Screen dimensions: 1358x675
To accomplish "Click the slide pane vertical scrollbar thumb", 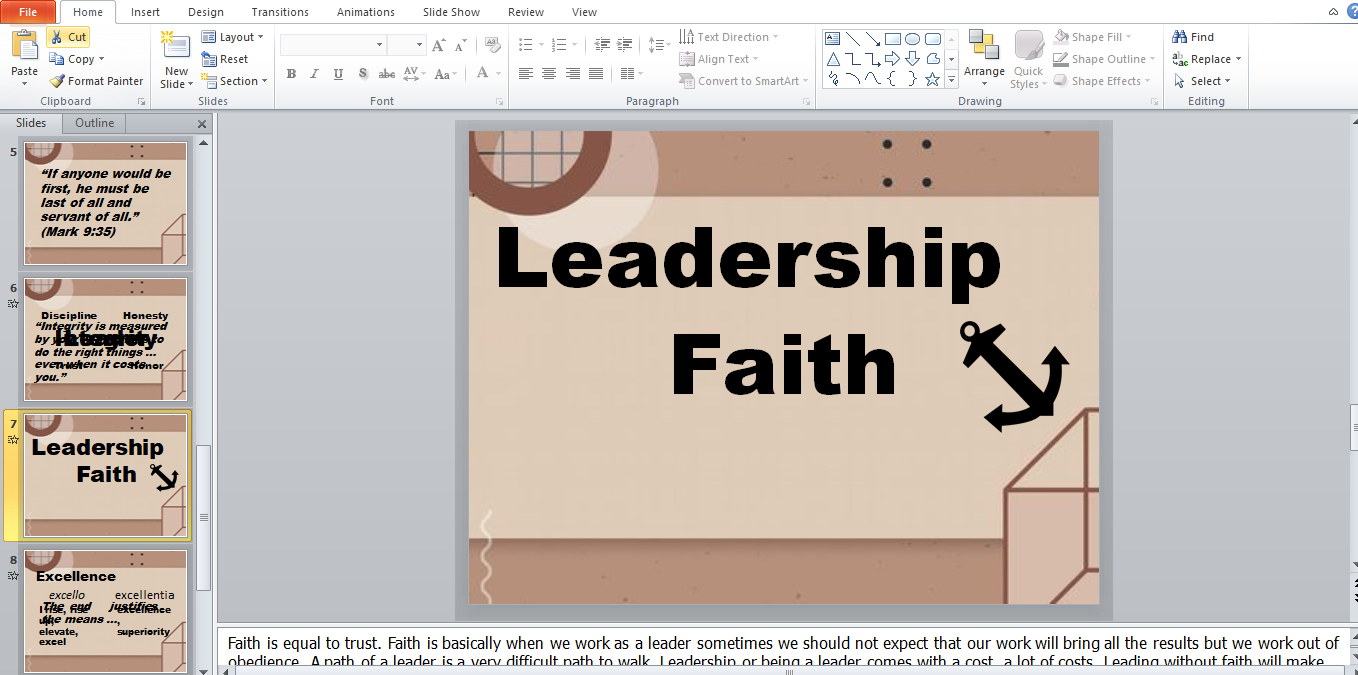I will pyautogui.click(x=204, y=517).
